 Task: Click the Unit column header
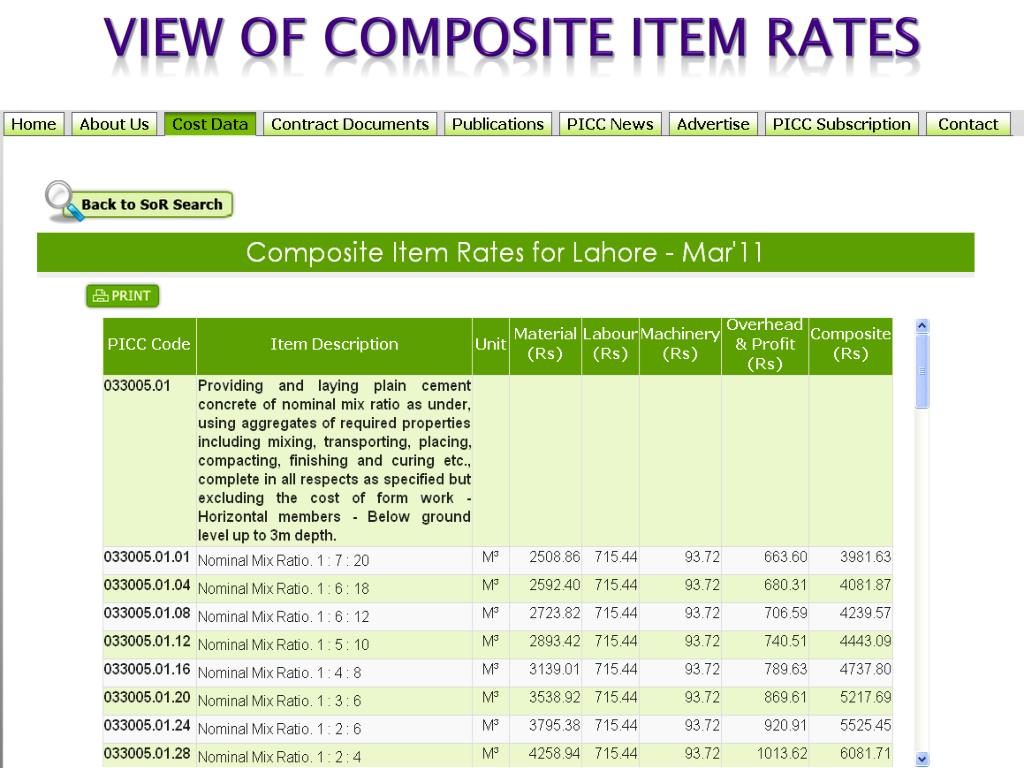(490, 345)
